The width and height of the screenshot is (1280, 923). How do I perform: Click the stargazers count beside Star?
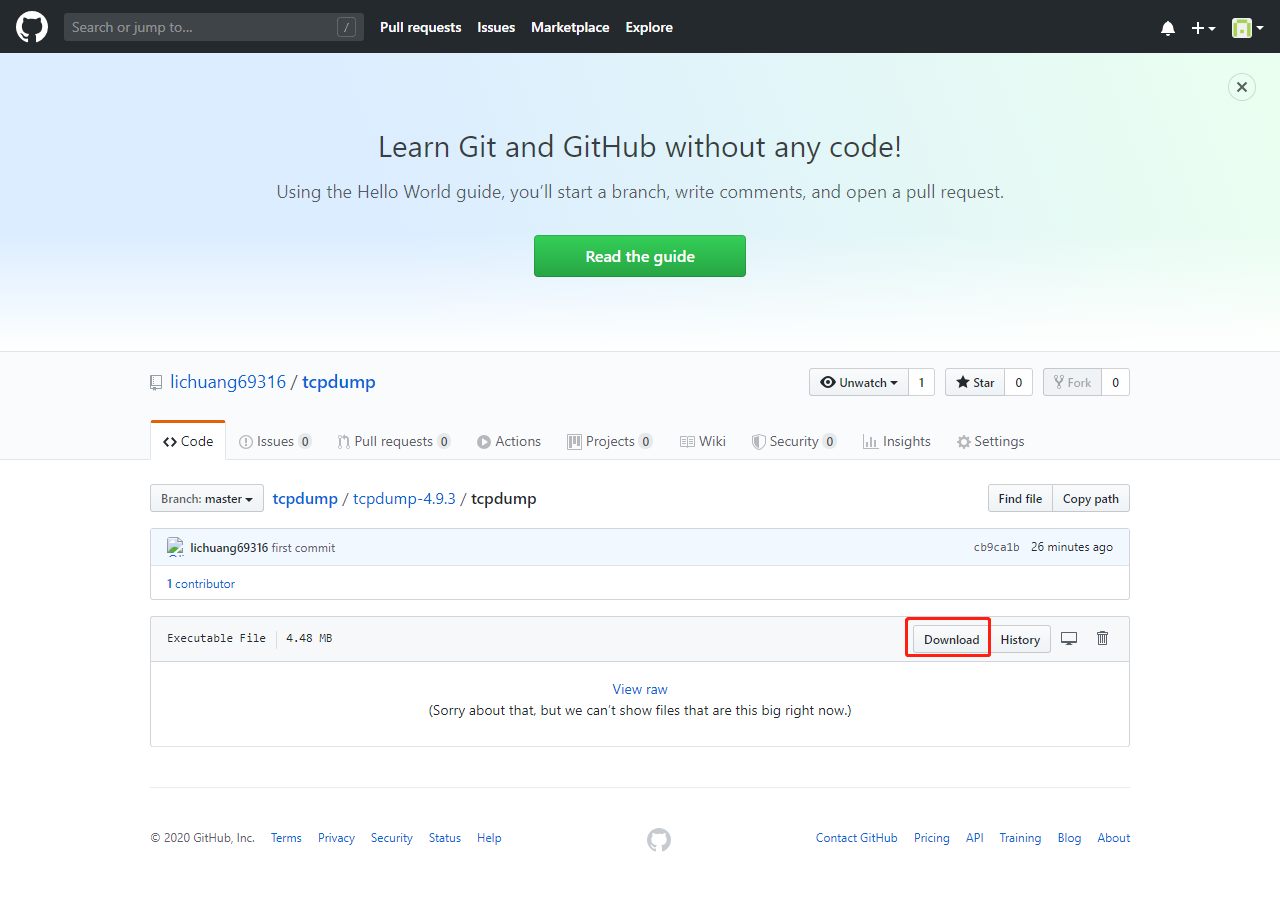1018,382
